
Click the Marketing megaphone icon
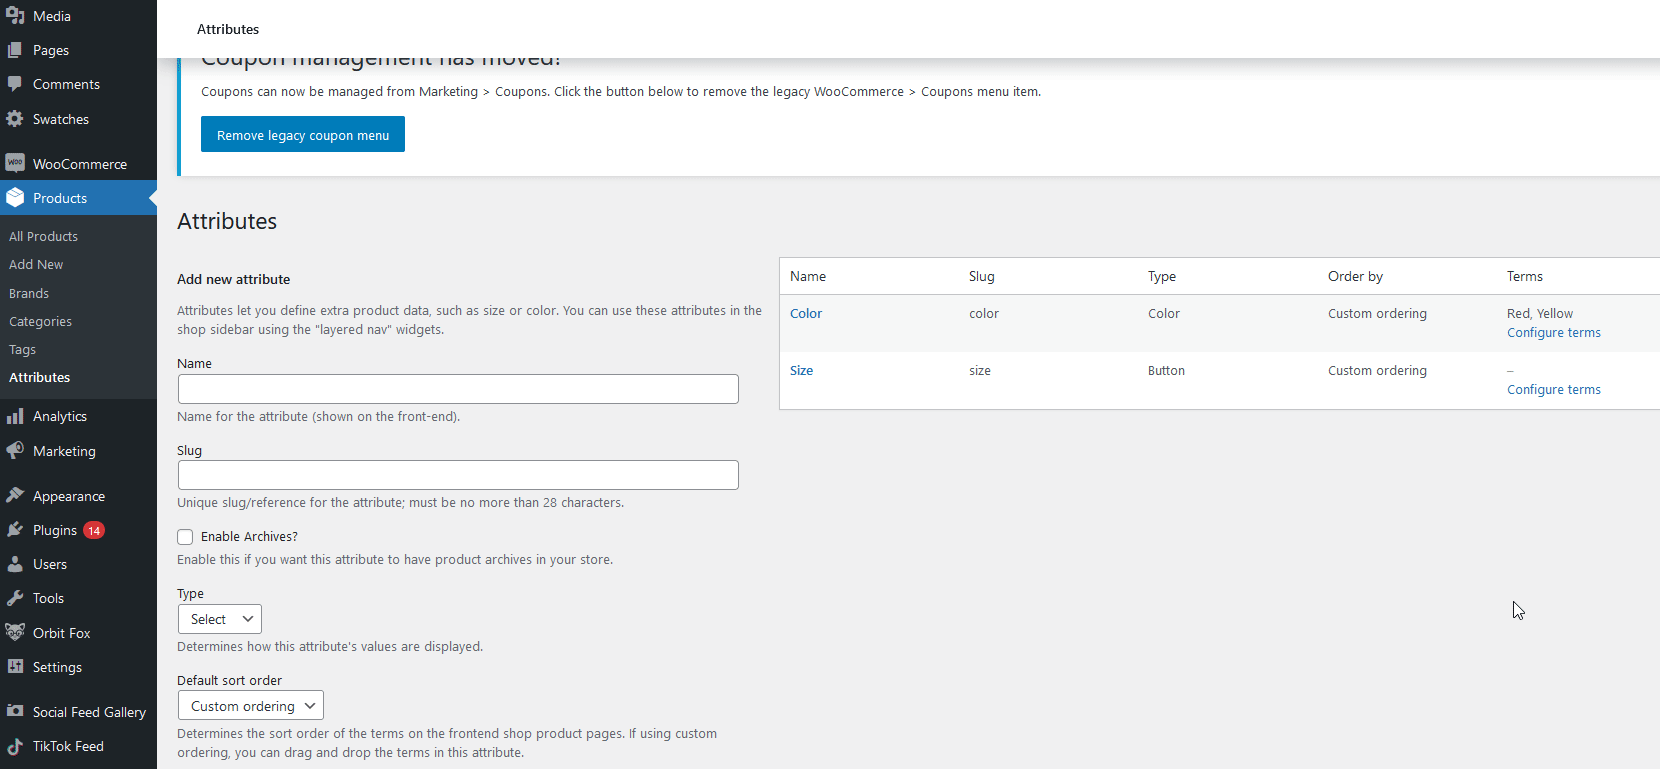(x=15, y=451)
